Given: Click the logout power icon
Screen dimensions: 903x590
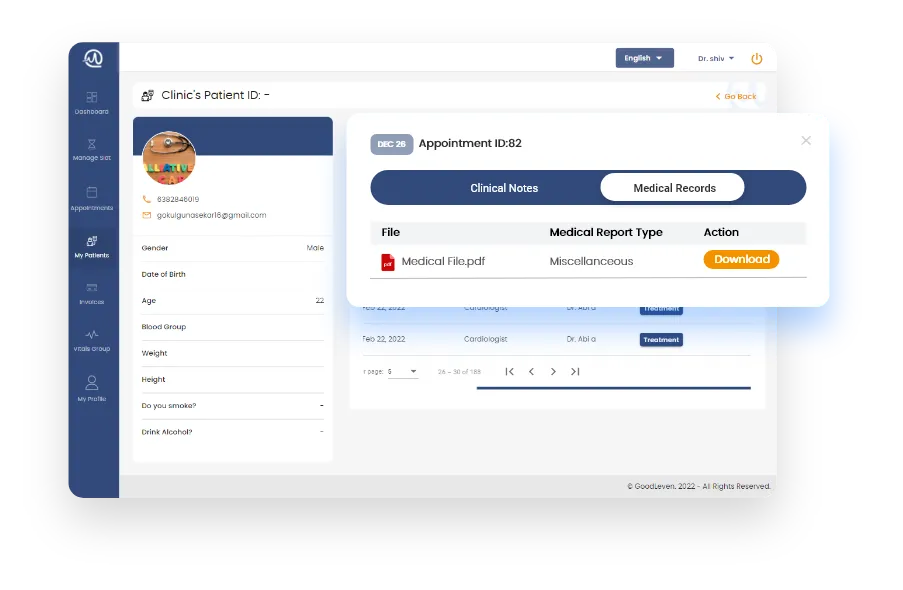Looking at the screenshot, I should click(x=757, y=58).
